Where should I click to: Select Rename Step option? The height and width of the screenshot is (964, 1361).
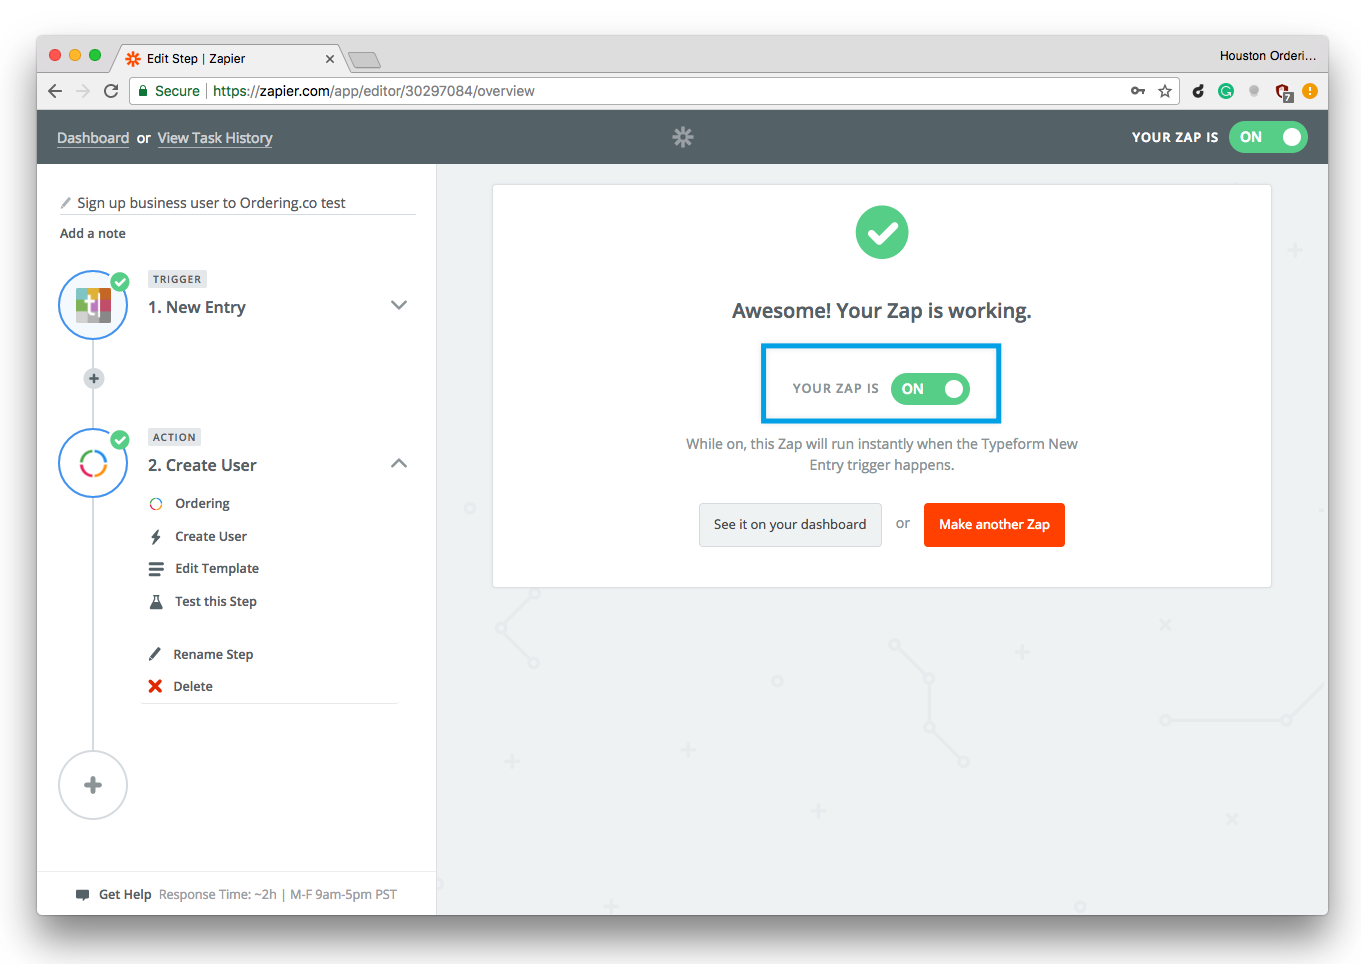(x=213, y=655)
